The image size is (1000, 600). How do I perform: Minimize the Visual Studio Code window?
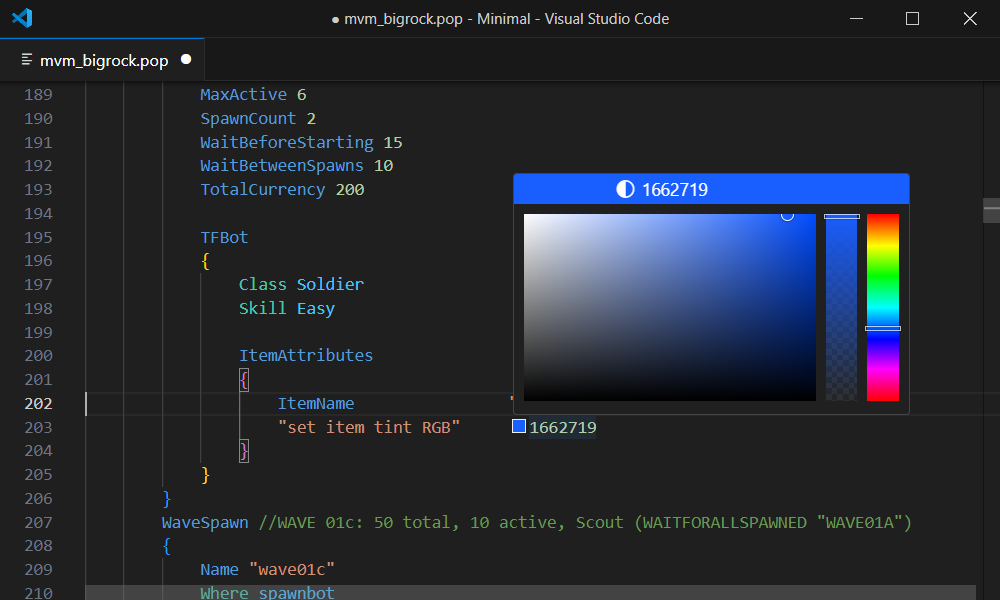(x=857, y=18)
